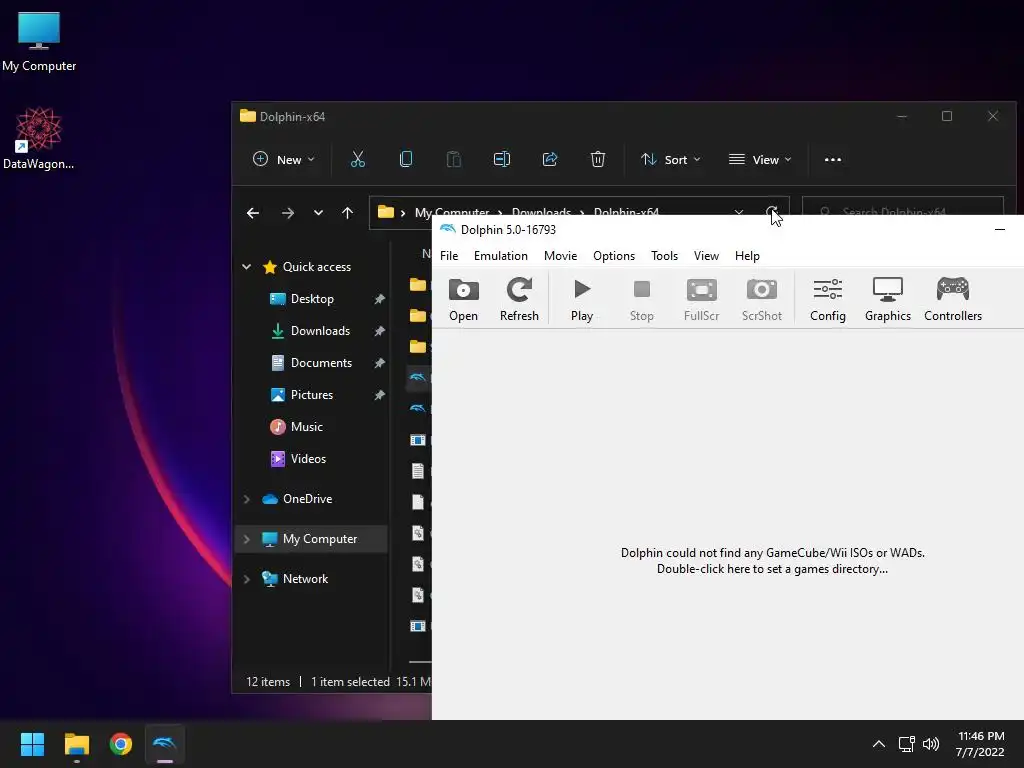
Task: Open the View menu in Dolphin
Action: click(706, 256)
